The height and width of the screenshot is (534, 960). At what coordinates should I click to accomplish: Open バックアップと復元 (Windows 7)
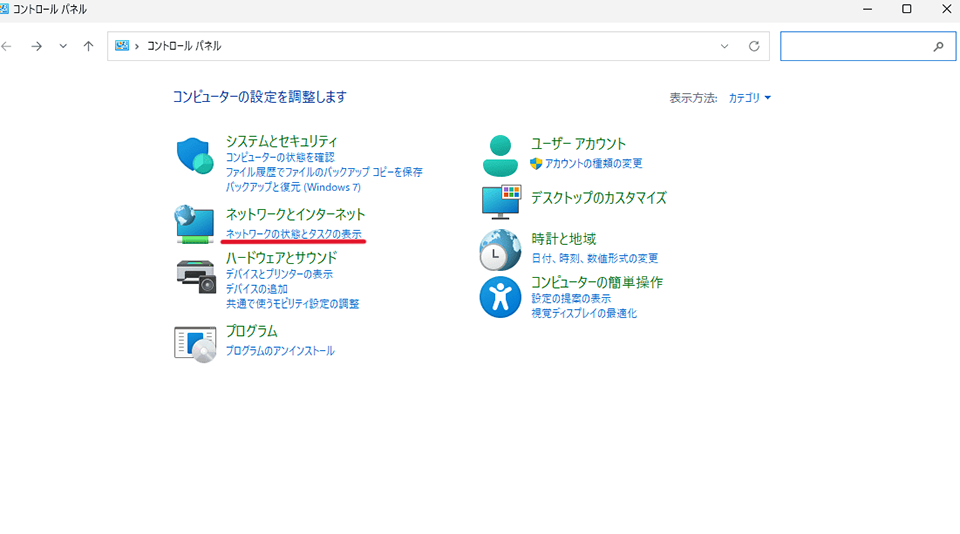pos(293,187)
